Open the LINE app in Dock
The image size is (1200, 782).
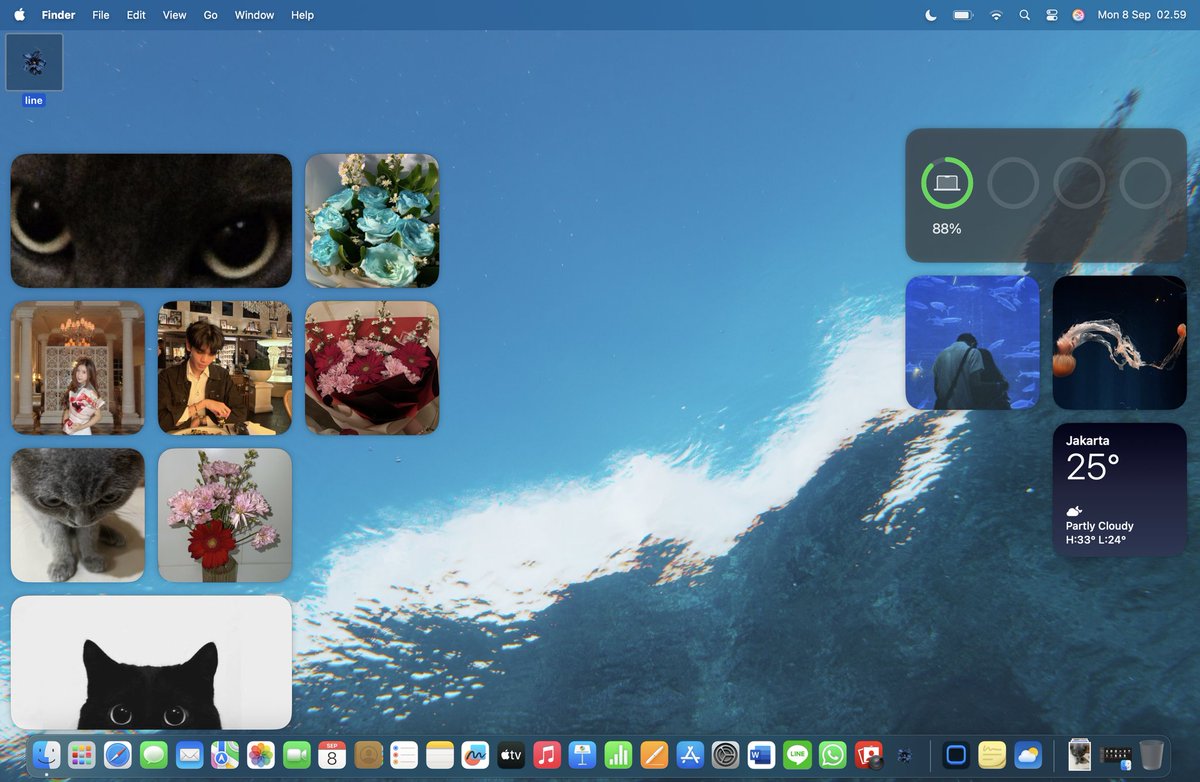click(797, 755)
